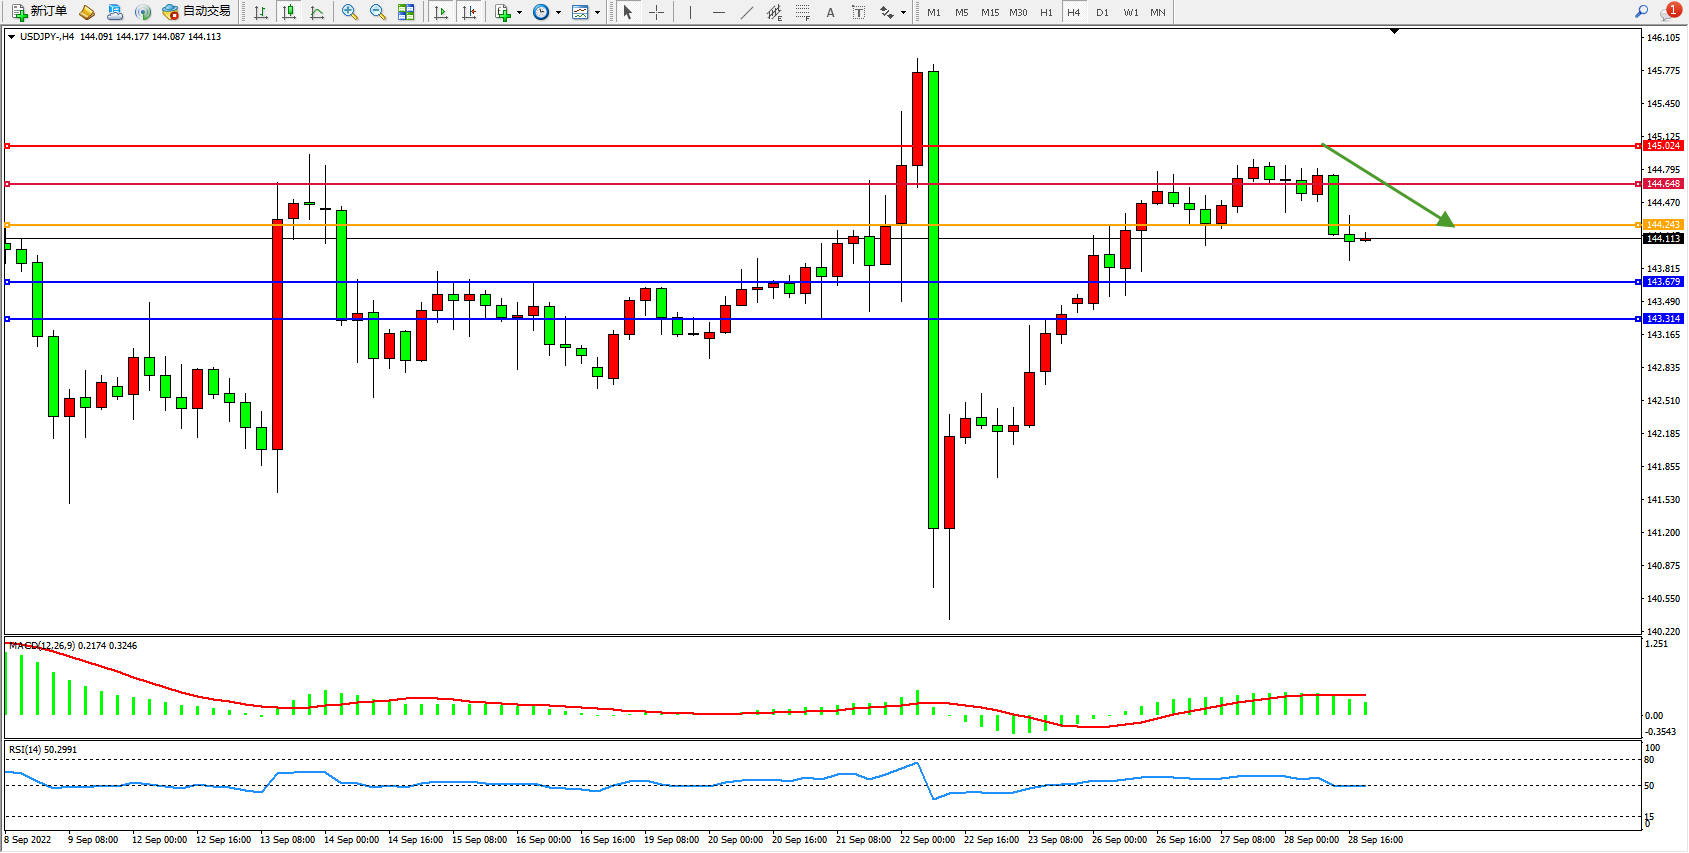Viewport: 1689px width, 853px height.
Task: Toggle the AutoTrading (自动交易) button
Action: tap(196, 12)
